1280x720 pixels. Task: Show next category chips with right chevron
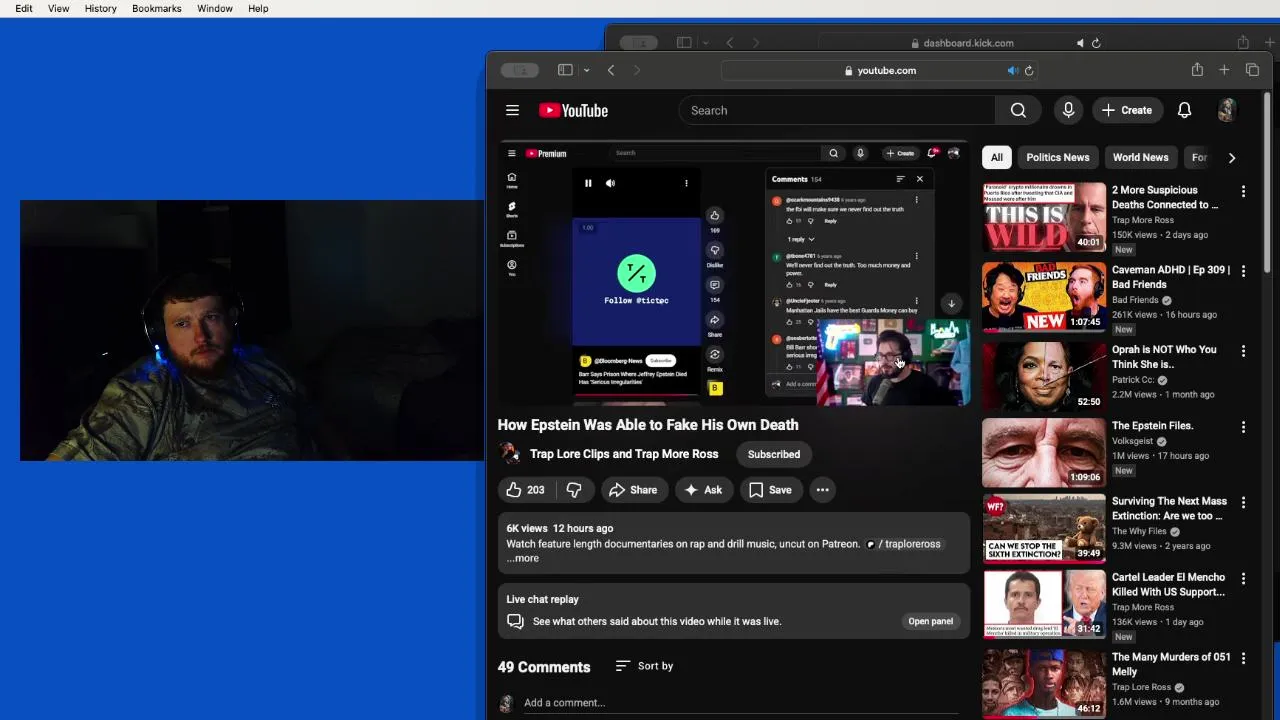click(1232, 157)
